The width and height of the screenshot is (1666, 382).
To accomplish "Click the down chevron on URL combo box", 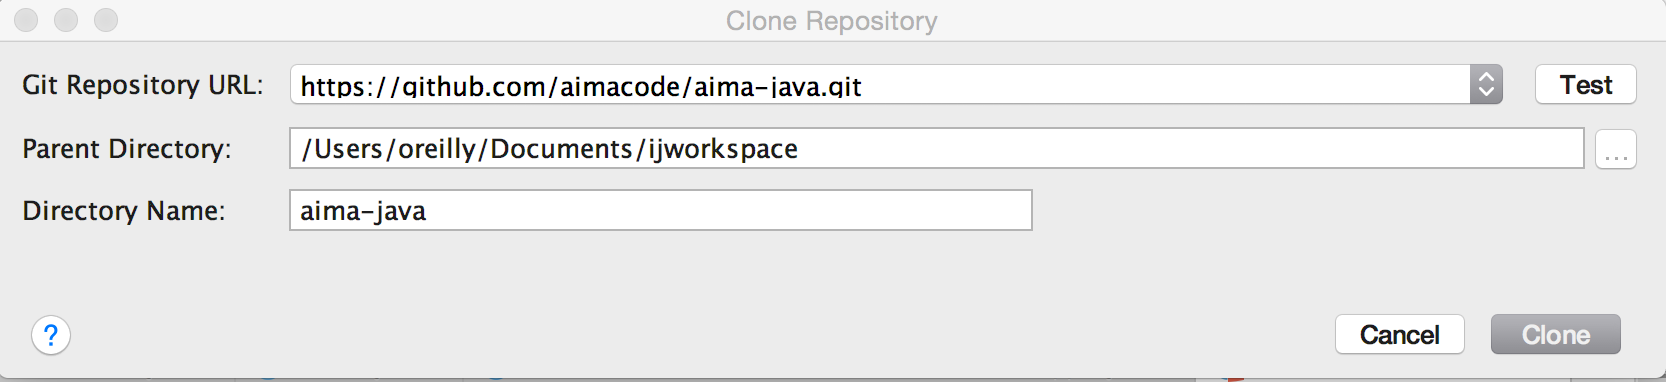I will click(x=1486, y=93).
